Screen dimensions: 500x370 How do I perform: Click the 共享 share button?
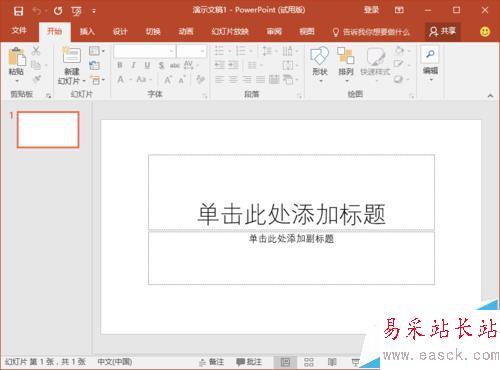(443, 31)
